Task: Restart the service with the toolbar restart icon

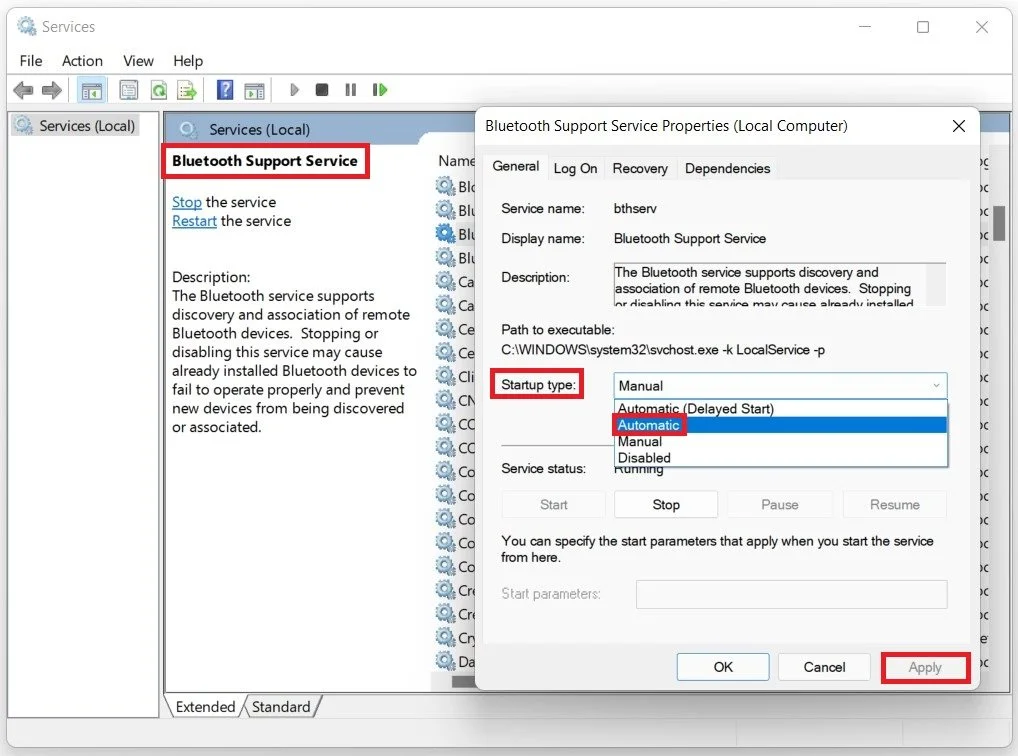Action: (x=380, y=90)
